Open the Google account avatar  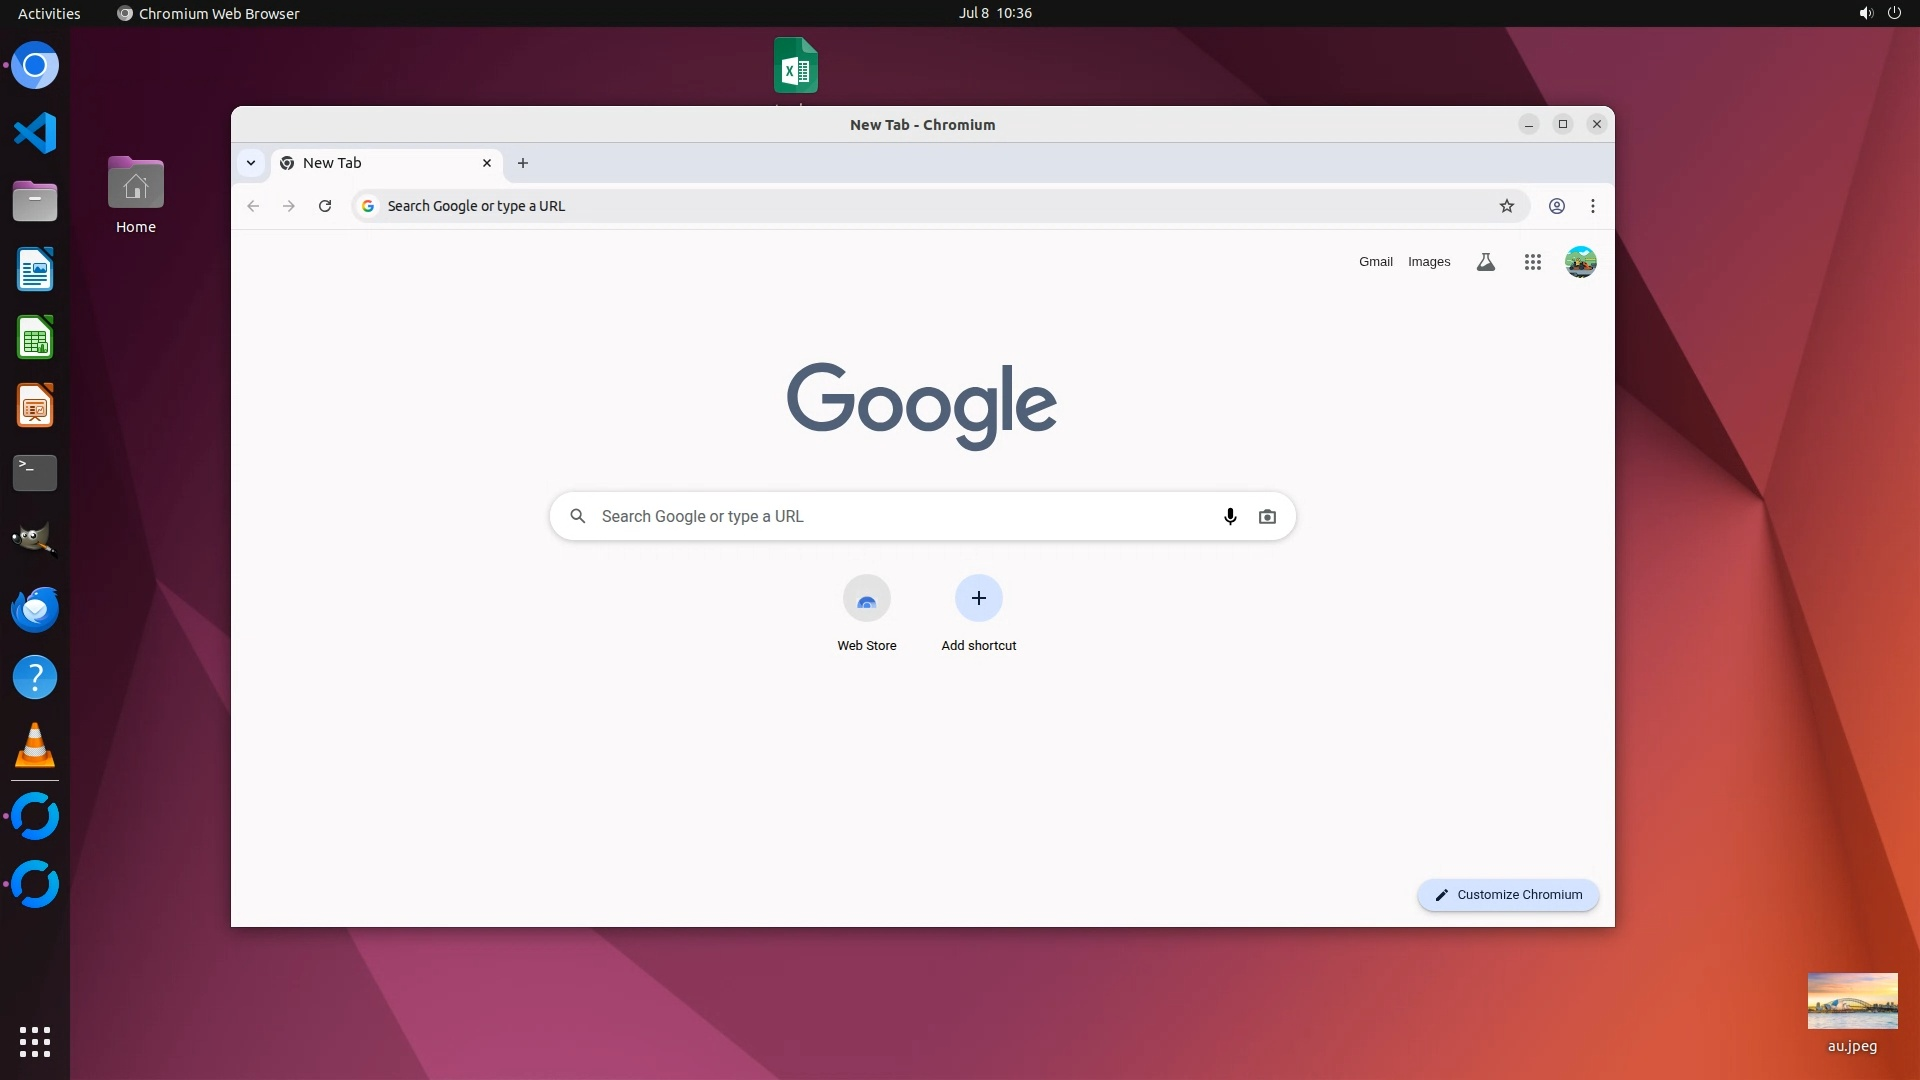coord(1580,262)
